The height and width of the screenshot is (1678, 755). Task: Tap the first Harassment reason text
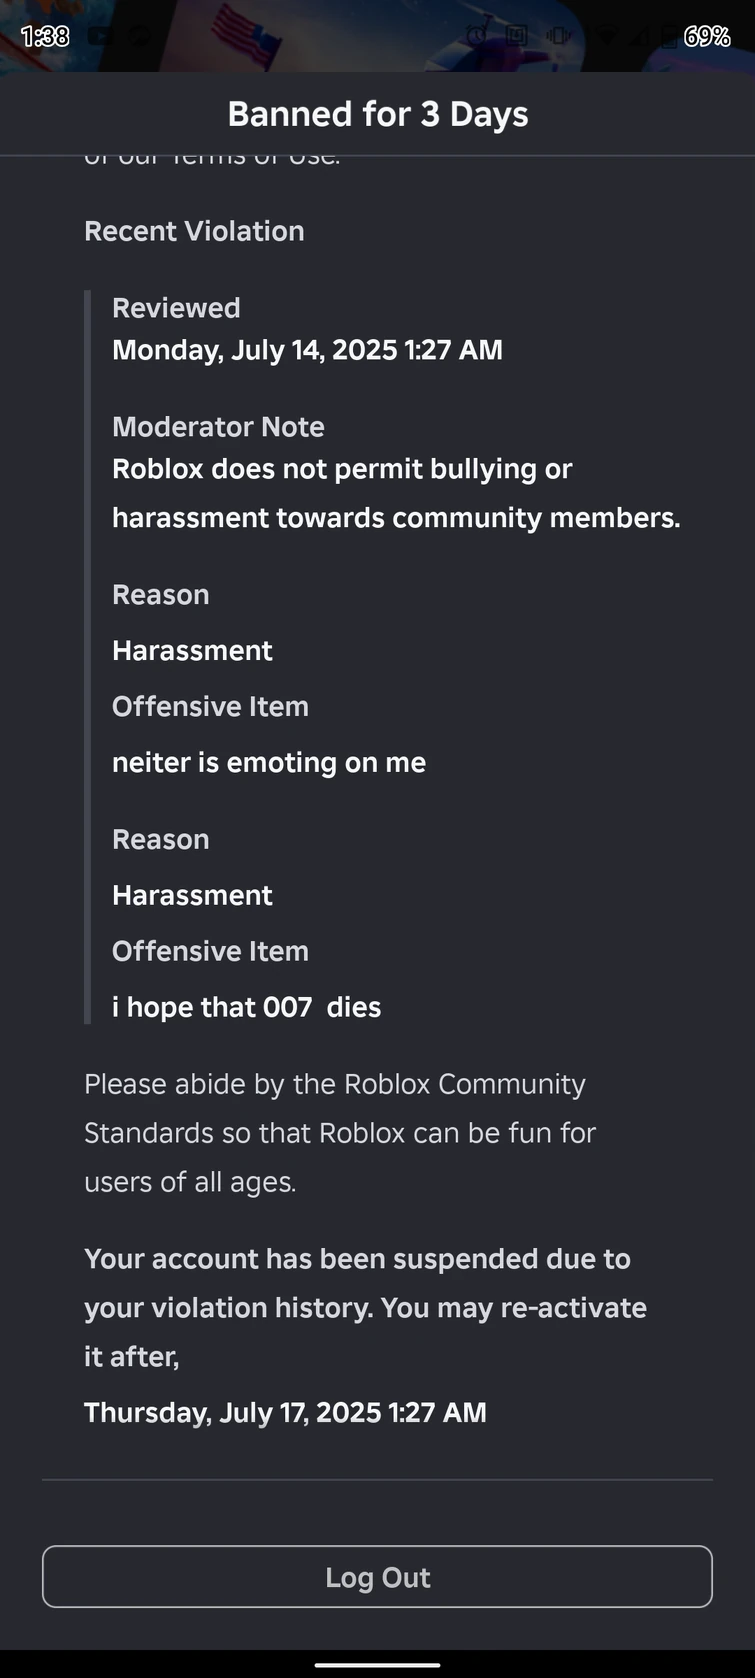[x=192, y=651]
